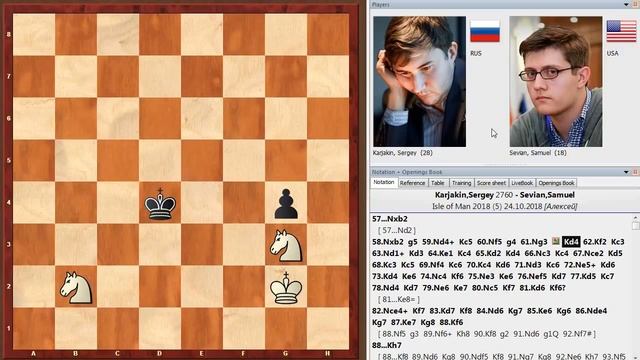Jump to move 72.Ne5+

pyautogui.click(x=580, y=265)
